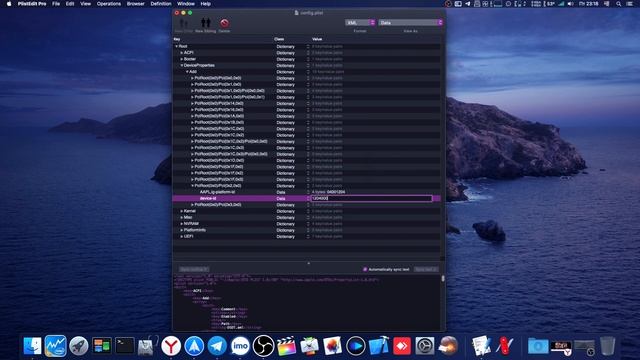Click the XML text pane scrollbar thumb
The image size is (640, 360).
click(443, 278)
